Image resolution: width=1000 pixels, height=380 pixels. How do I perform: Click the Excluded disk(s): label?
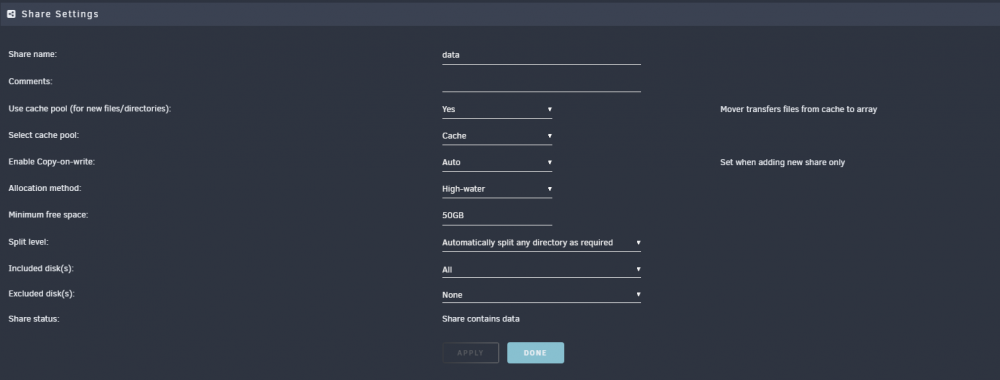coord(41,294)
